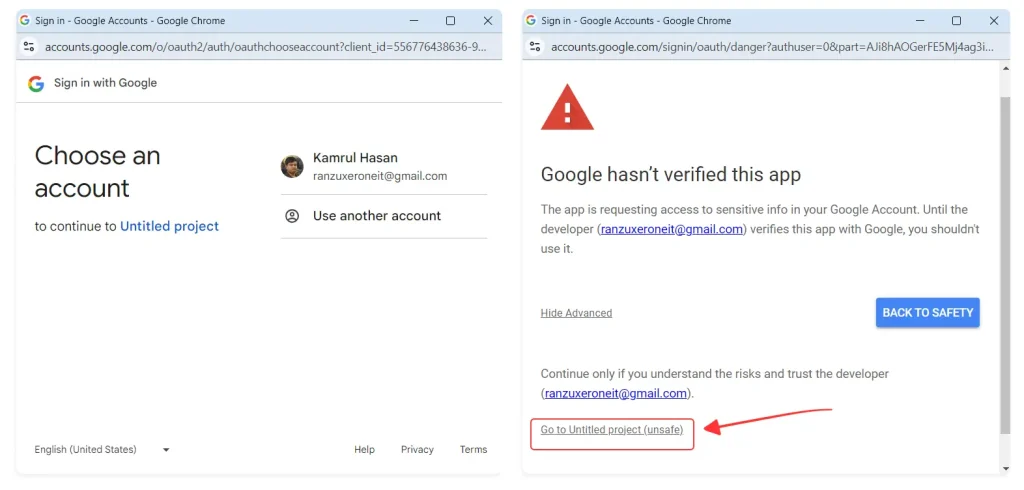Open the Privacy footer link
This screenshot has width=1024, height=490.
(417, 450)
